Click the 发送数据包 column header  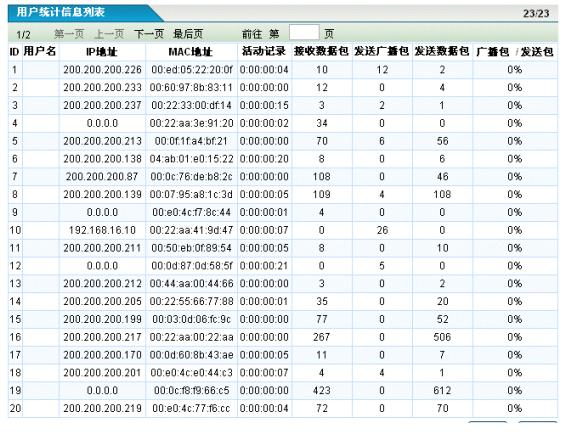[442, 51]
